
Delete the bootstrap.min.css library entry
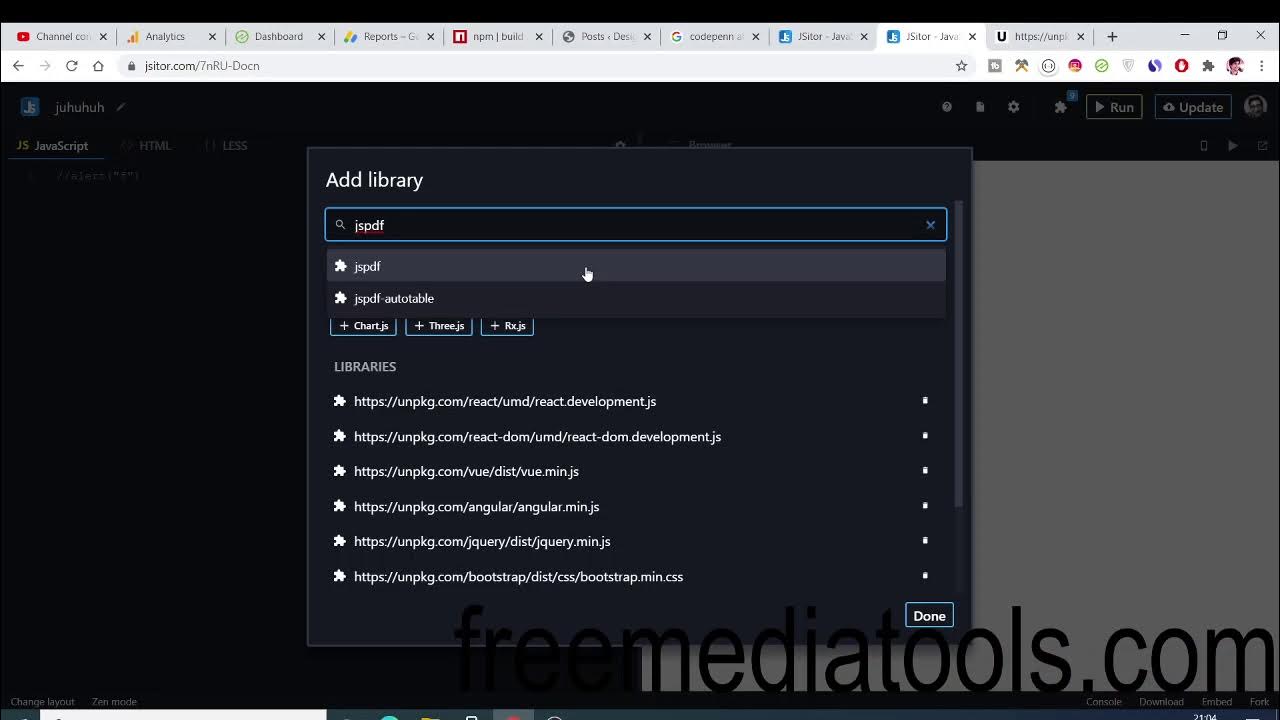(925, 576)
